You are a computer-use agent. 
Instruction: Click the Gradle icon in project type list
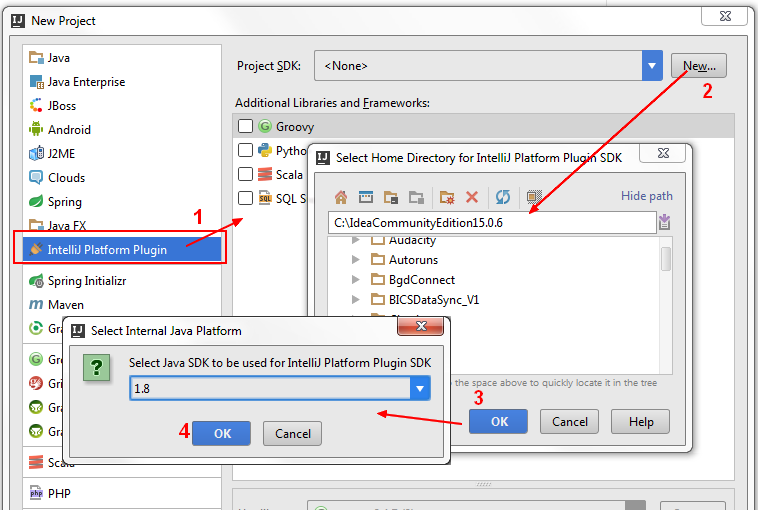36,328
